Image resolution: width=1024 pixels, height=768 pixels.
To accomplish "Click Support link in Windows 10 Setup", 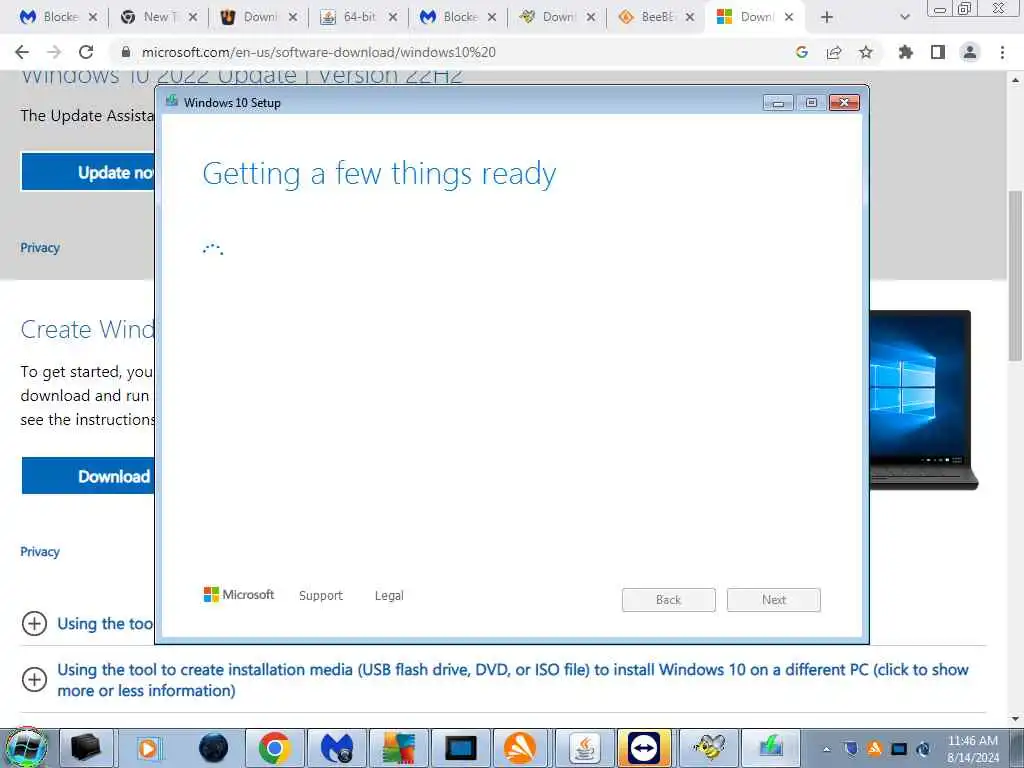I will pyautogui.click(x=321, y=596).
